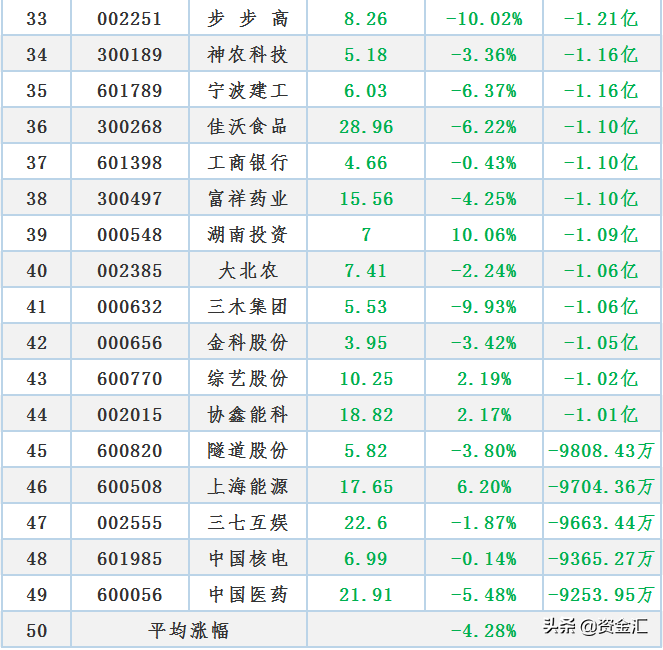Click the stock name 佳沃食品
Image resolution: width=663 pixels, height=650 pixels.
pos(248,127)
